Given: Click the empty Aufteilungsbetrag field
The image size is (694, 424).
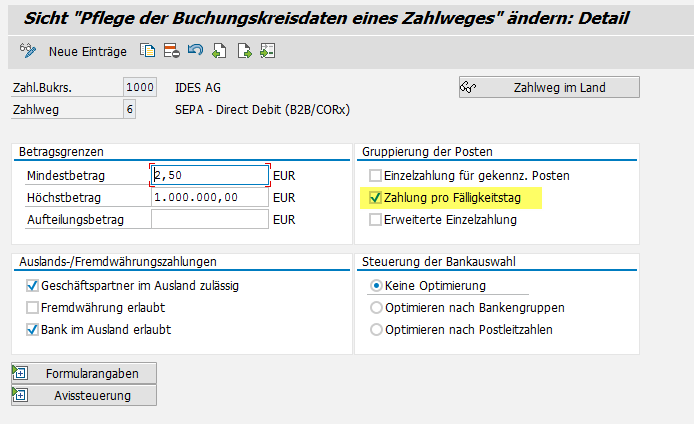Looking at the screenshot, I should tap(210, 220).
